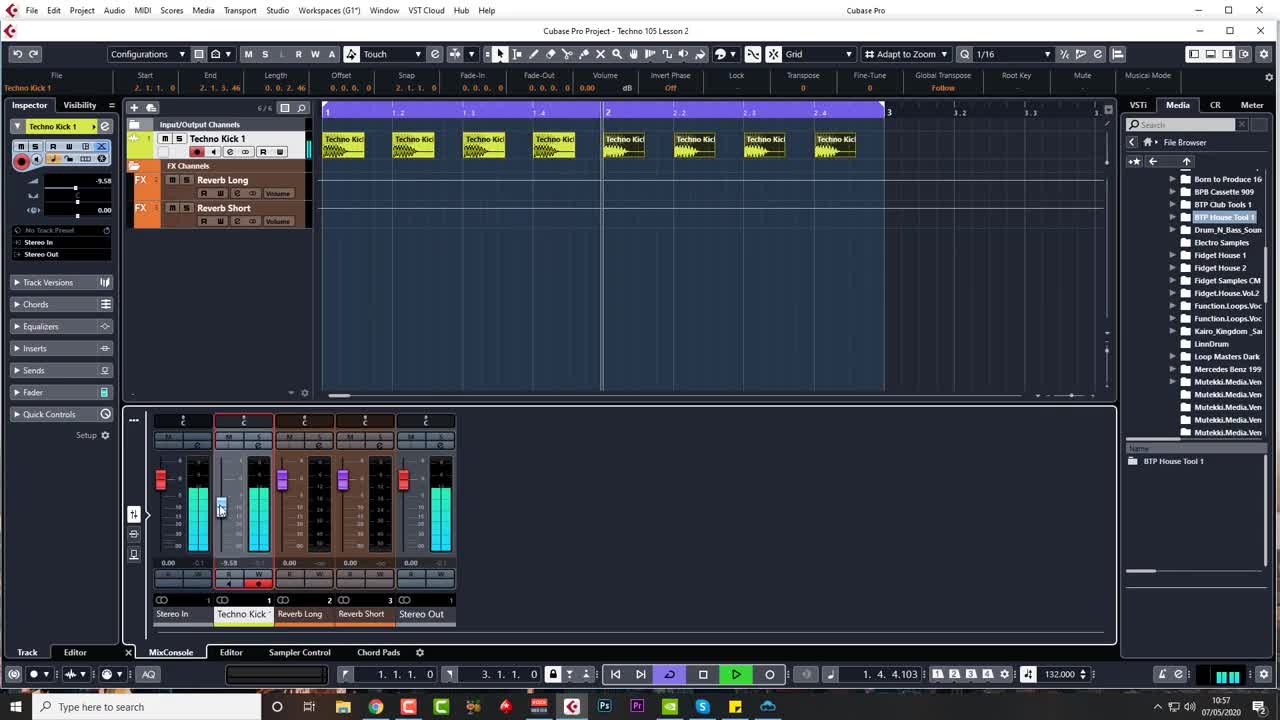Switch to the Meter tab

pos(1252,105)
